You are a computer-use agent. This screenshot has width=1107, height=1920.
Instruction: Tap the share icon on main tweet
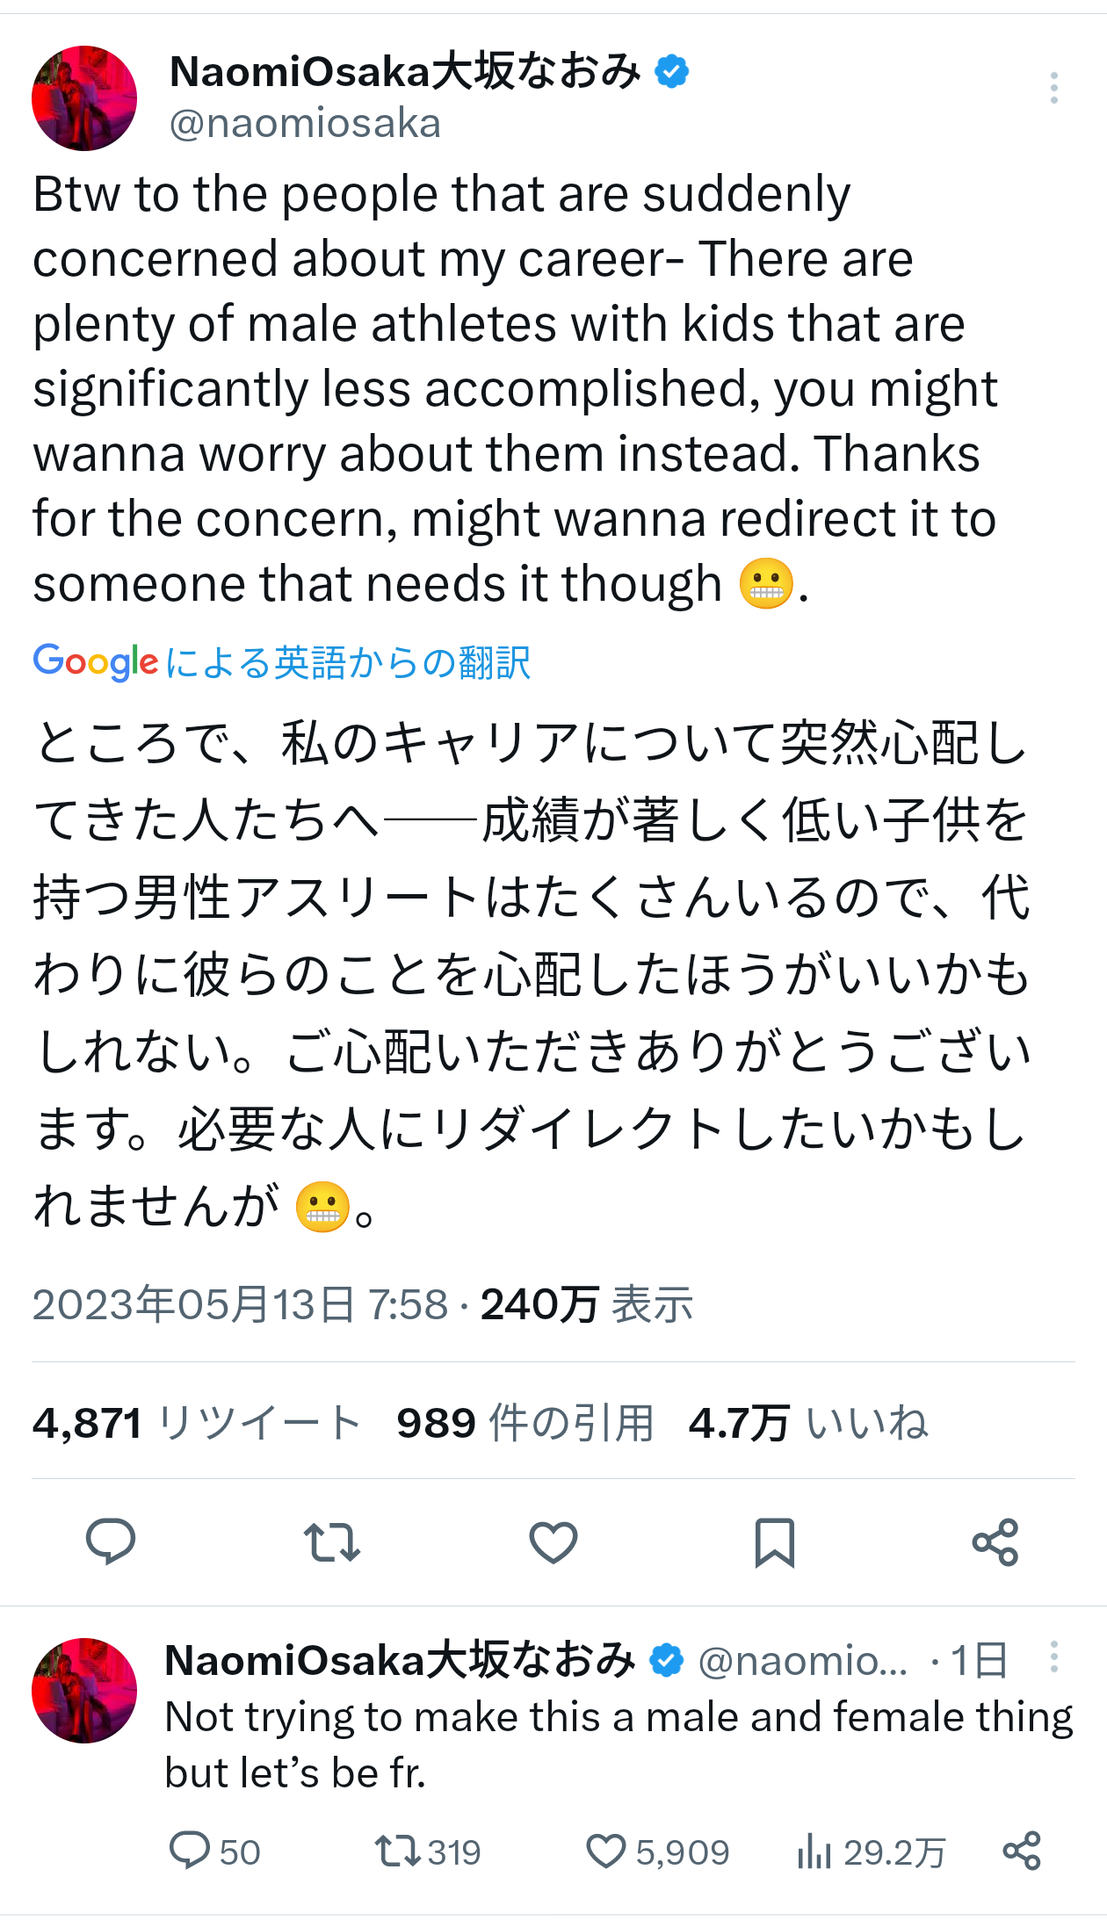[x=995, y=1541]
